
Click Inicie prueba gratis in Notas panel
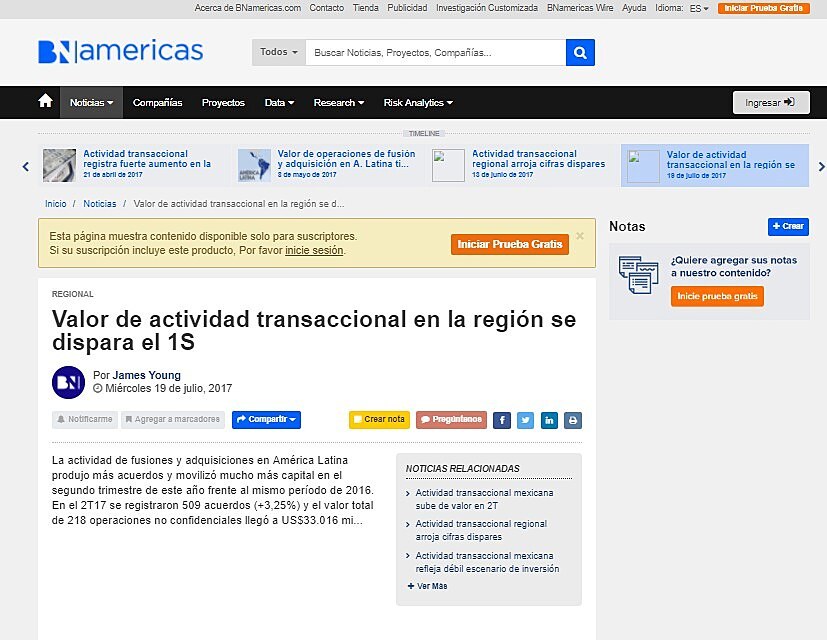[717, 297]
